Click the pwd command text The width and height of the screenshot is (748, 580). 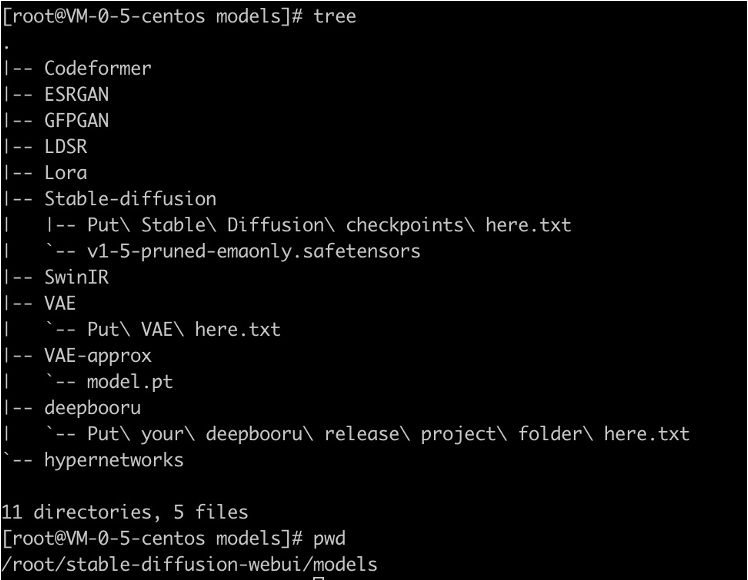(x=329, y=539)
